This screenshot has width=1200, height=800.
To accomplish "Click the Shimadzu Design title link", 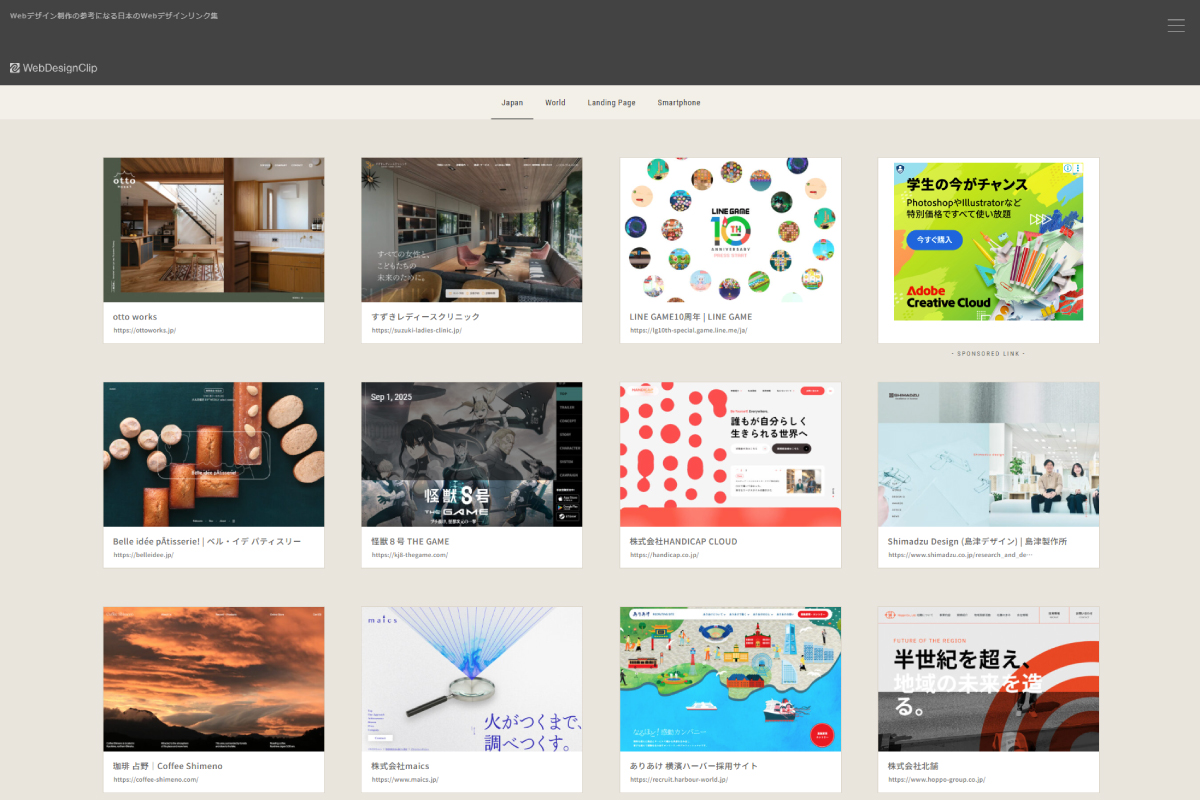I will pyautogui.click(x=977, y=541).
